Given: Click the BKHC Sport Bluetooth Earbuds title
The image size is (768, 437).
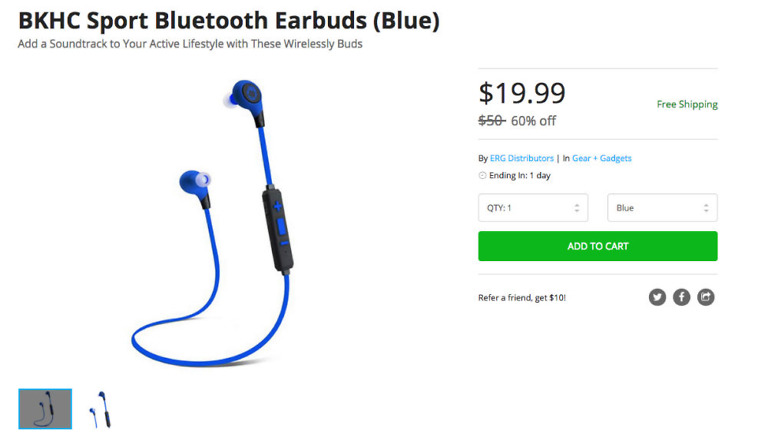Looking at the screenshot, I should point(229,21).
